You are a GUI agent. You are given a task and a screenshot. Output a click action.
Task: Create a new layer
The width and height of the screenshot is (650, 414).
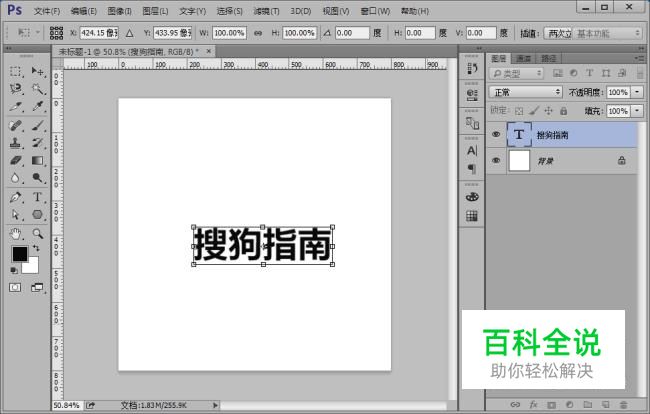click(x=605, y=404)
